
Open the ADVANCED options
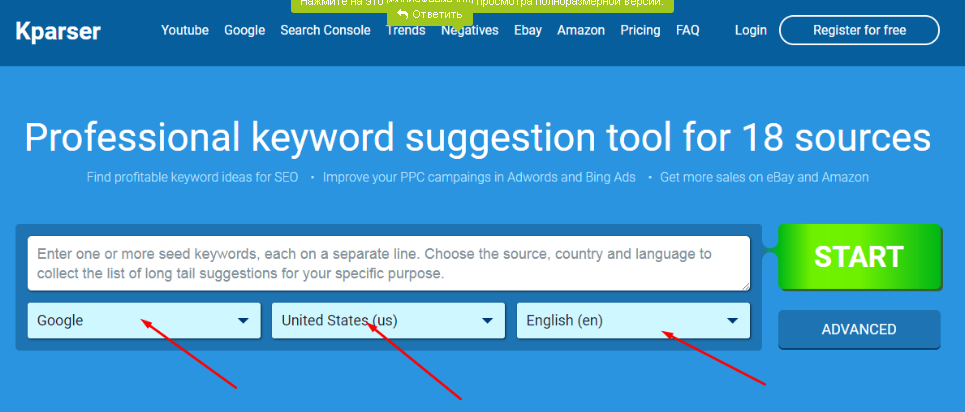tap(859, 329)
